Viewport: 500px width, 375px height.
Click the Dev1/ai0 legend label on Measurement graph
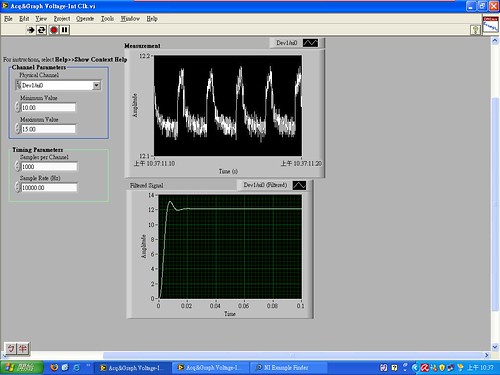[287, 43]
